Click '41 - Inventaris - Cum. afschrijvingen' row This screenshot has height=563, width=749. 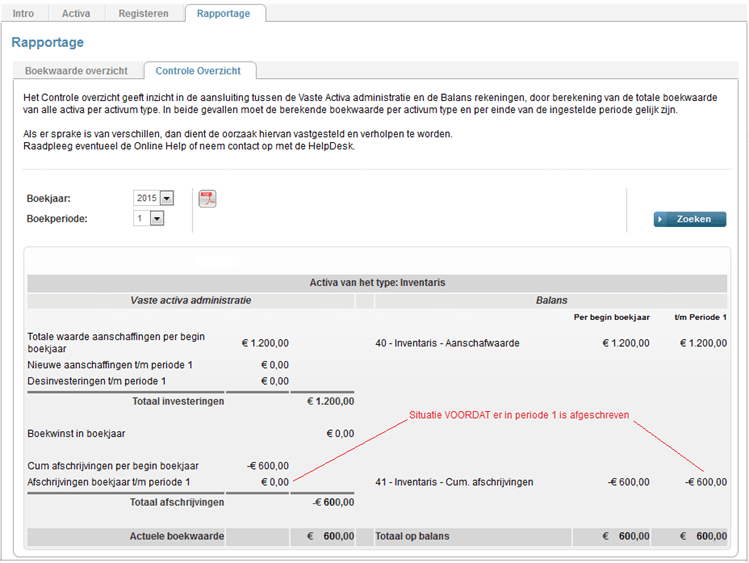(x=551, y=482)
